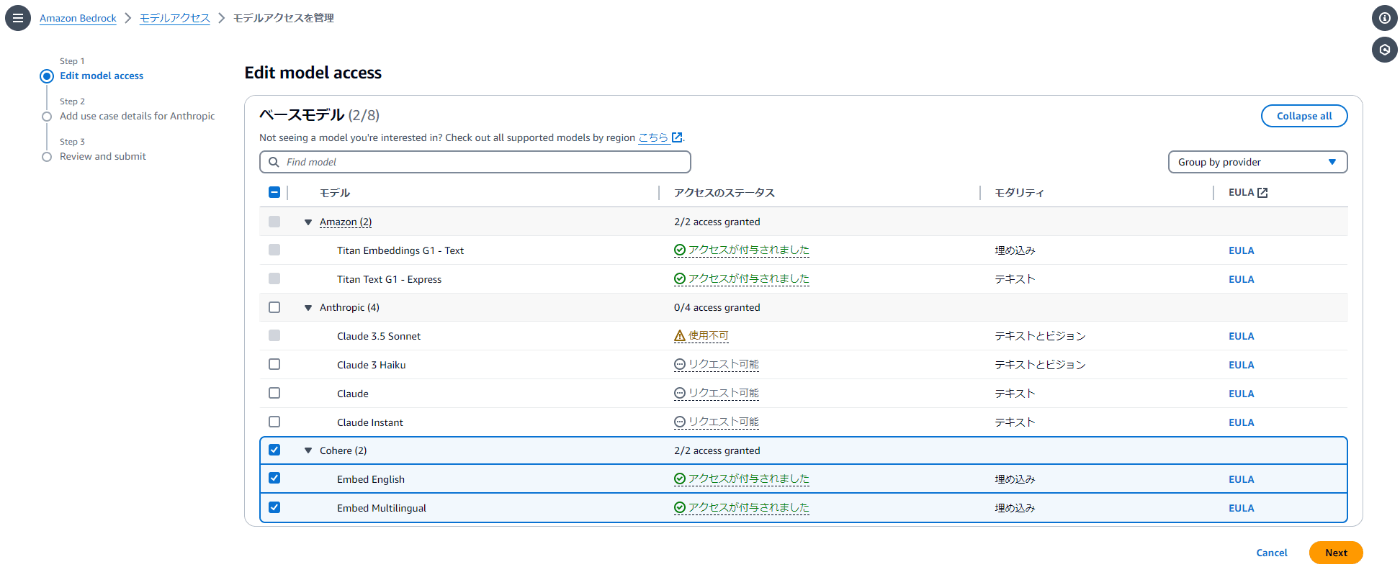Click the info panel icon at top right

(1384, 18)
